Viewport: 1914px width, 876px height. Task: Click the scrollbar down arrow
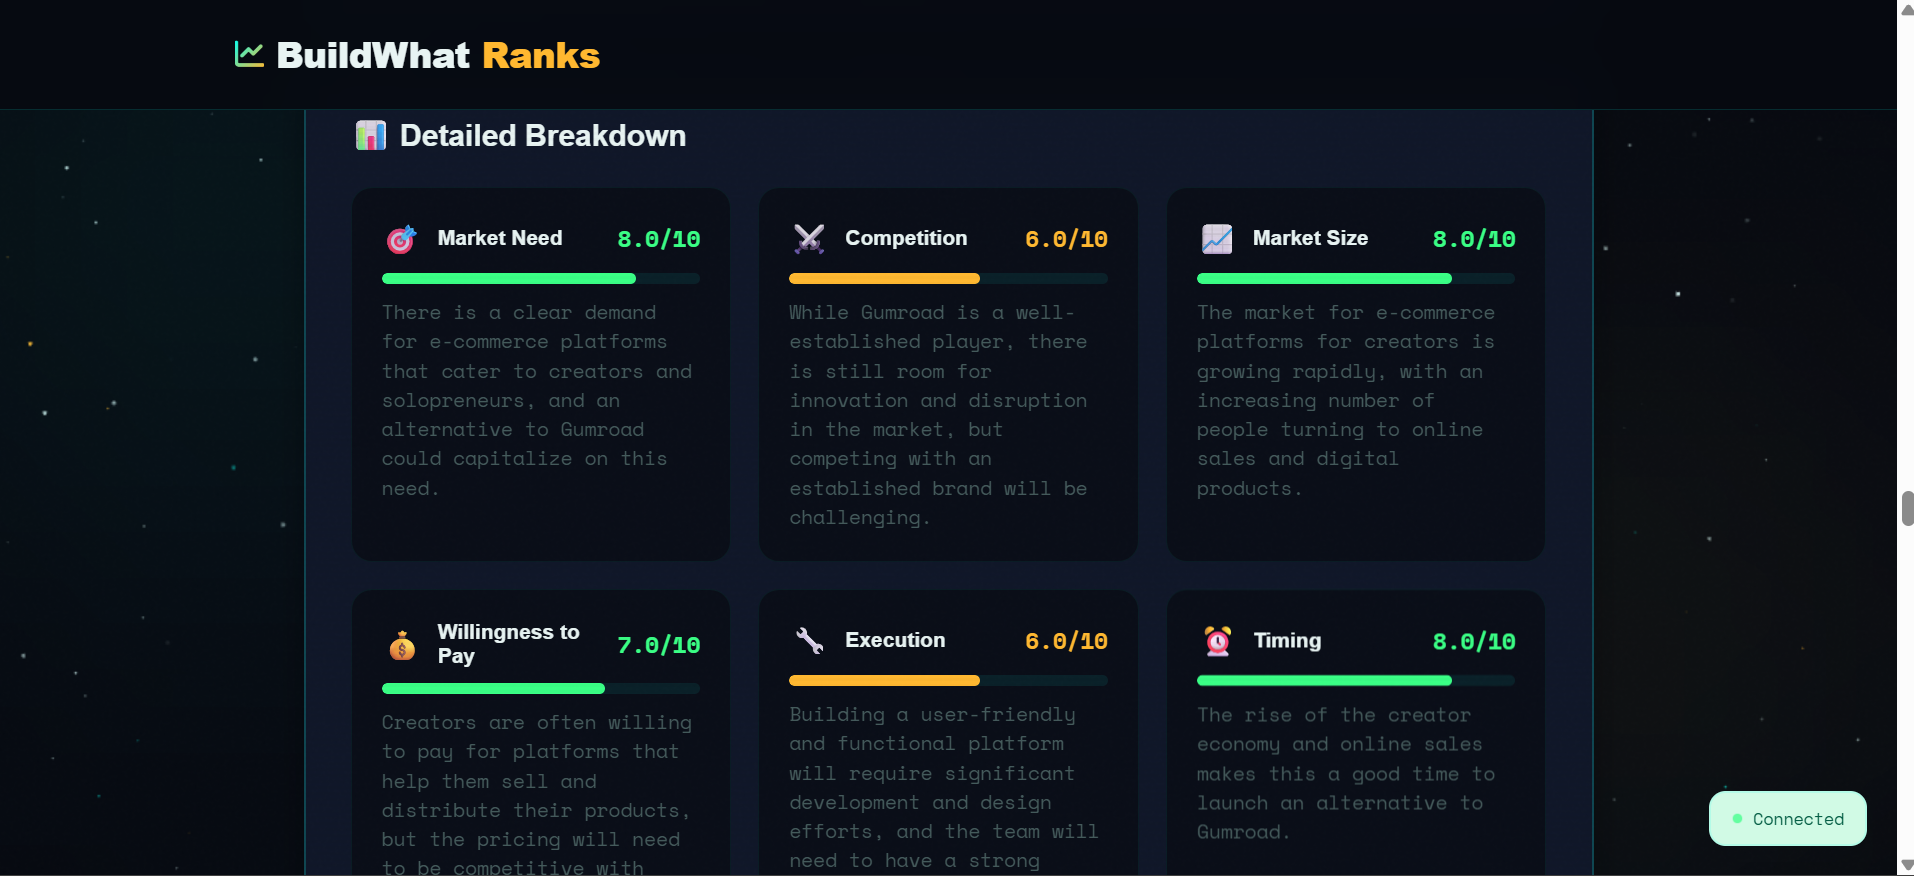(x=1907, y=866)
